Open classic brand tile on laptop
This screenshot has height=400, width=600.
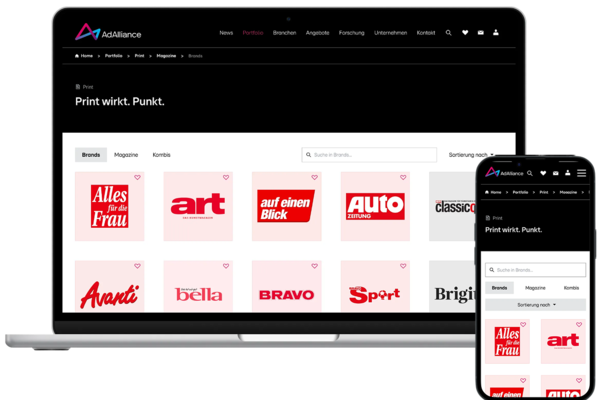[x=452, y=207]
